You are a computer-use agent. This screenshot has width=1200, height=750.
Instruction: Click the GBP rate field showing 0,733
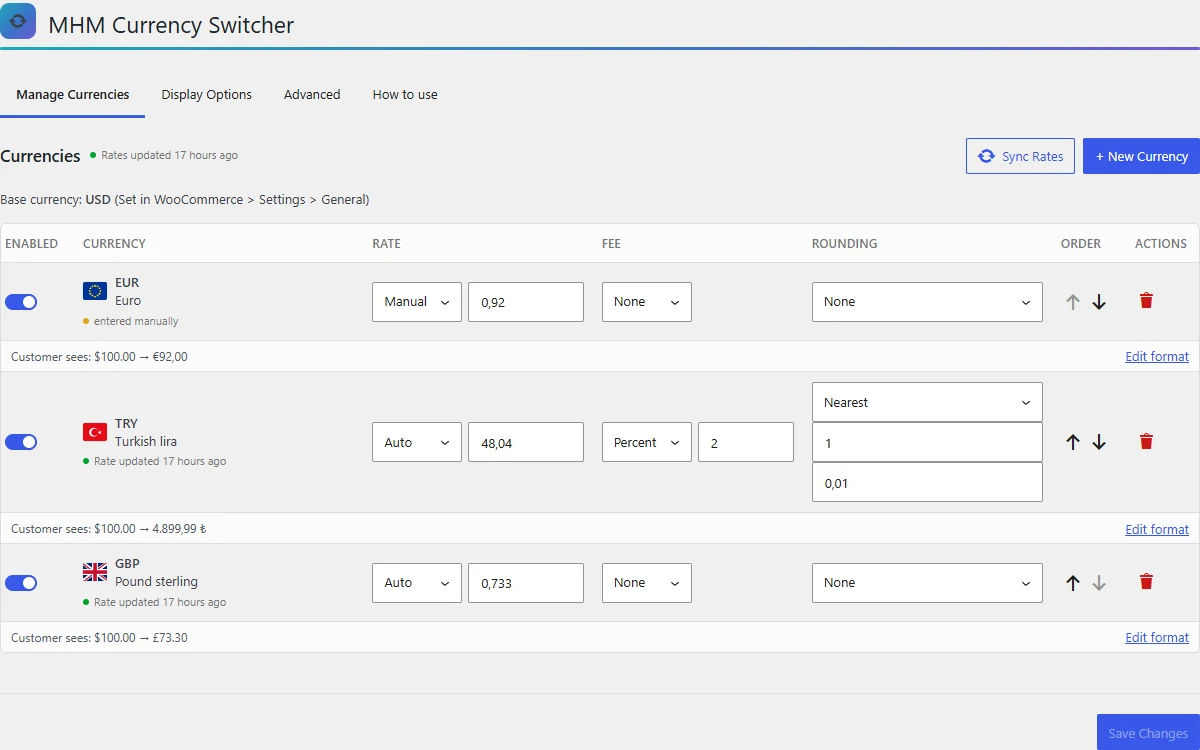526,583
